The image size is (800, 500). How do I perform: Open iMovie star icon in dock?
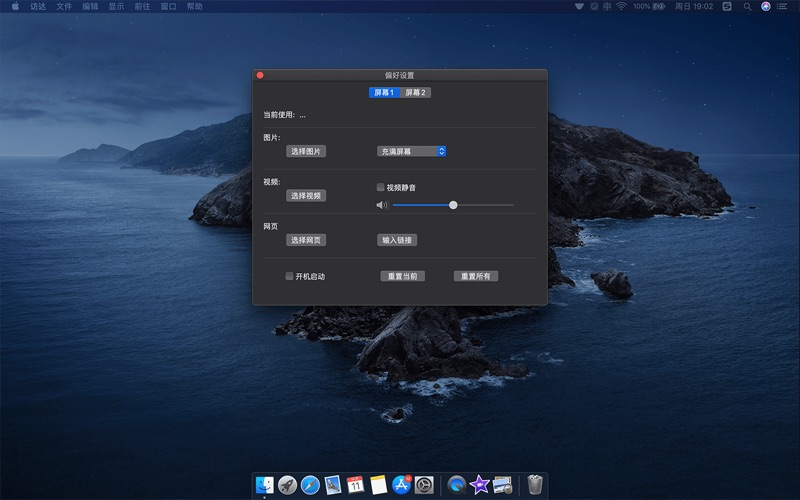click(x=480, y=485)
